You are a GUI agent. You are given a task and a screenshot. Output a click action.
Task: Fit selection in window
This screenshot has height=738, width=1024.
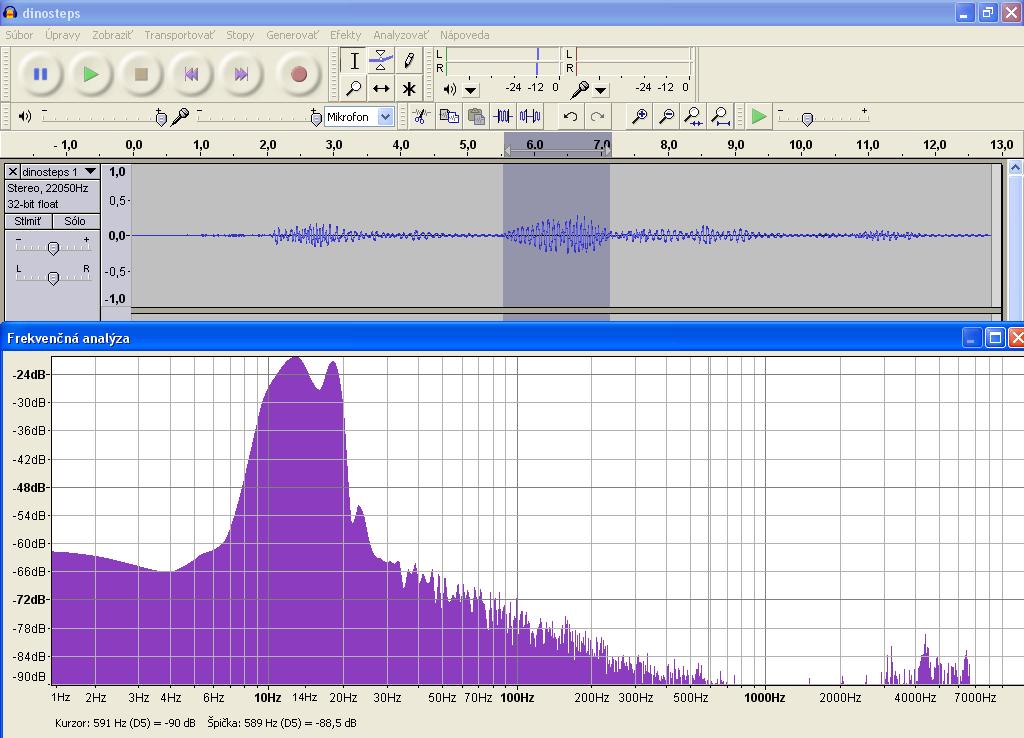(x=693, y=117)
